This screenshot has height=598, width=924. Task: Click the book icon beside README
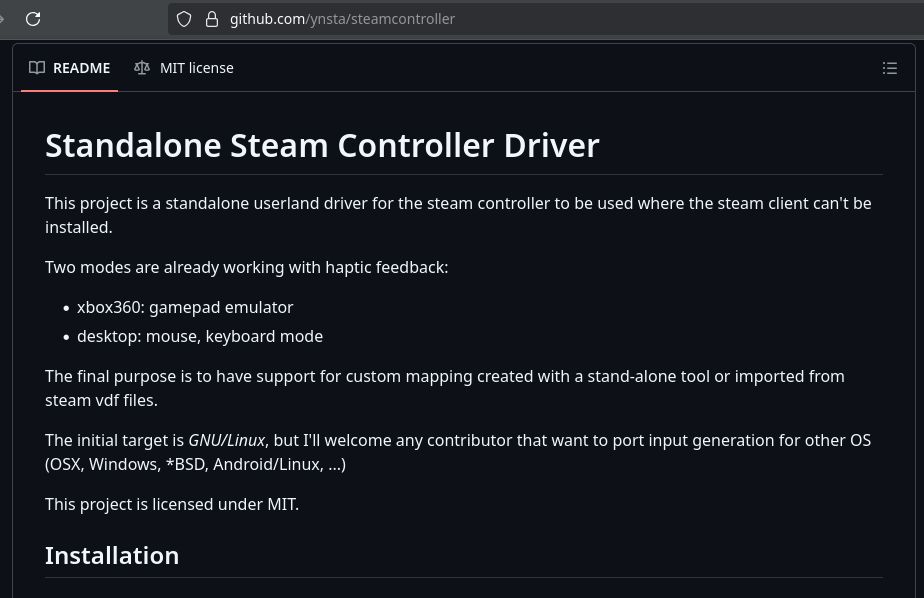(x=37, y=68)
